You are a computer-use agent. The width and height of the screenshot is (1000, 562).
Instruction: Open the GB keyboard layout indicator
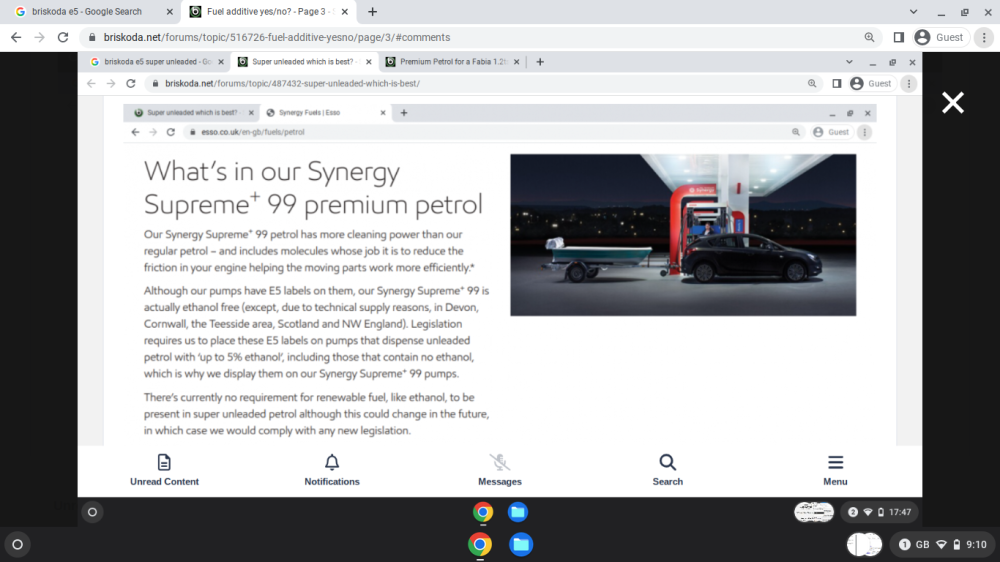click(922, 544)
